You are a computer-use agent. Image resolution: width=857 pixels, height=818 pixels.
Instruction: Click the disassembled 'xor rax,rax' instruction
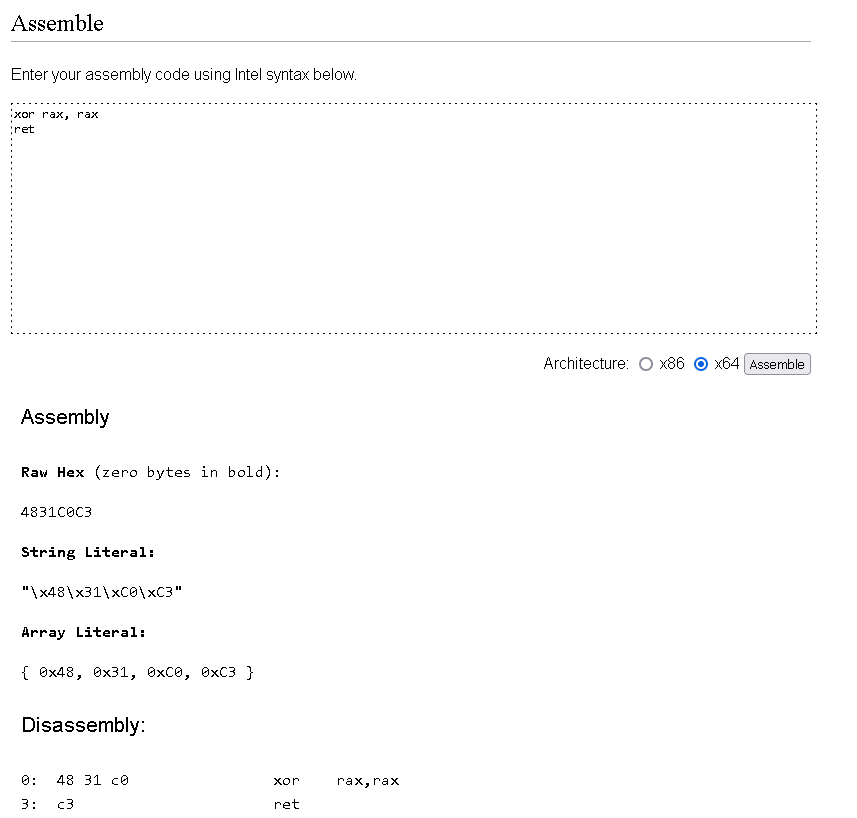tap(336, 781)
